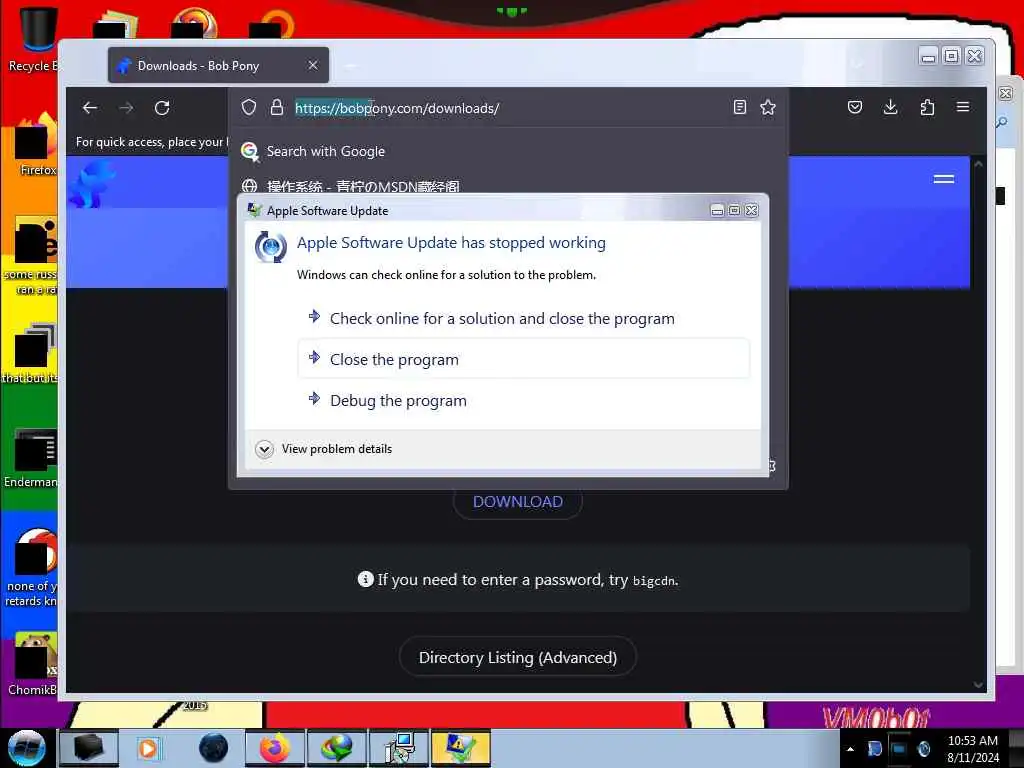Click the dark globe taskbar icon
Viewport: 1024px width, 768px height.
point(214,748)
